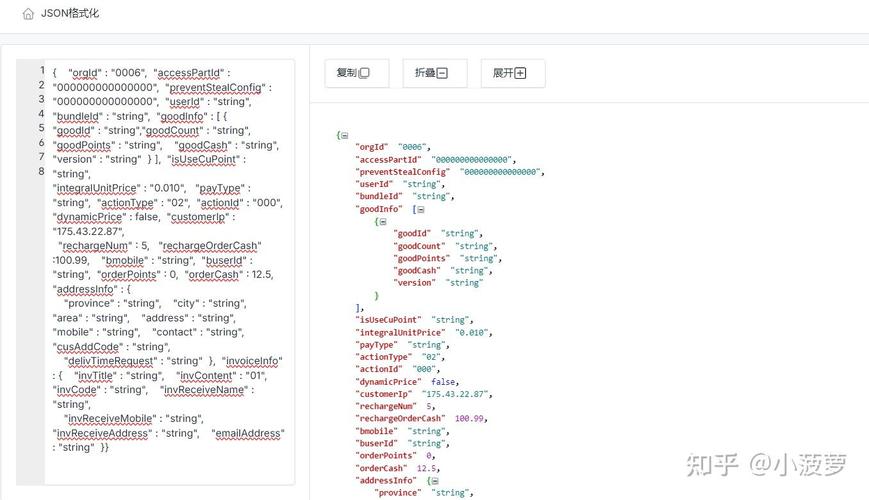This screenshot has width=869, height=500.
Task: Select the "goodId" key in formatted output
Action: point(412,233)
